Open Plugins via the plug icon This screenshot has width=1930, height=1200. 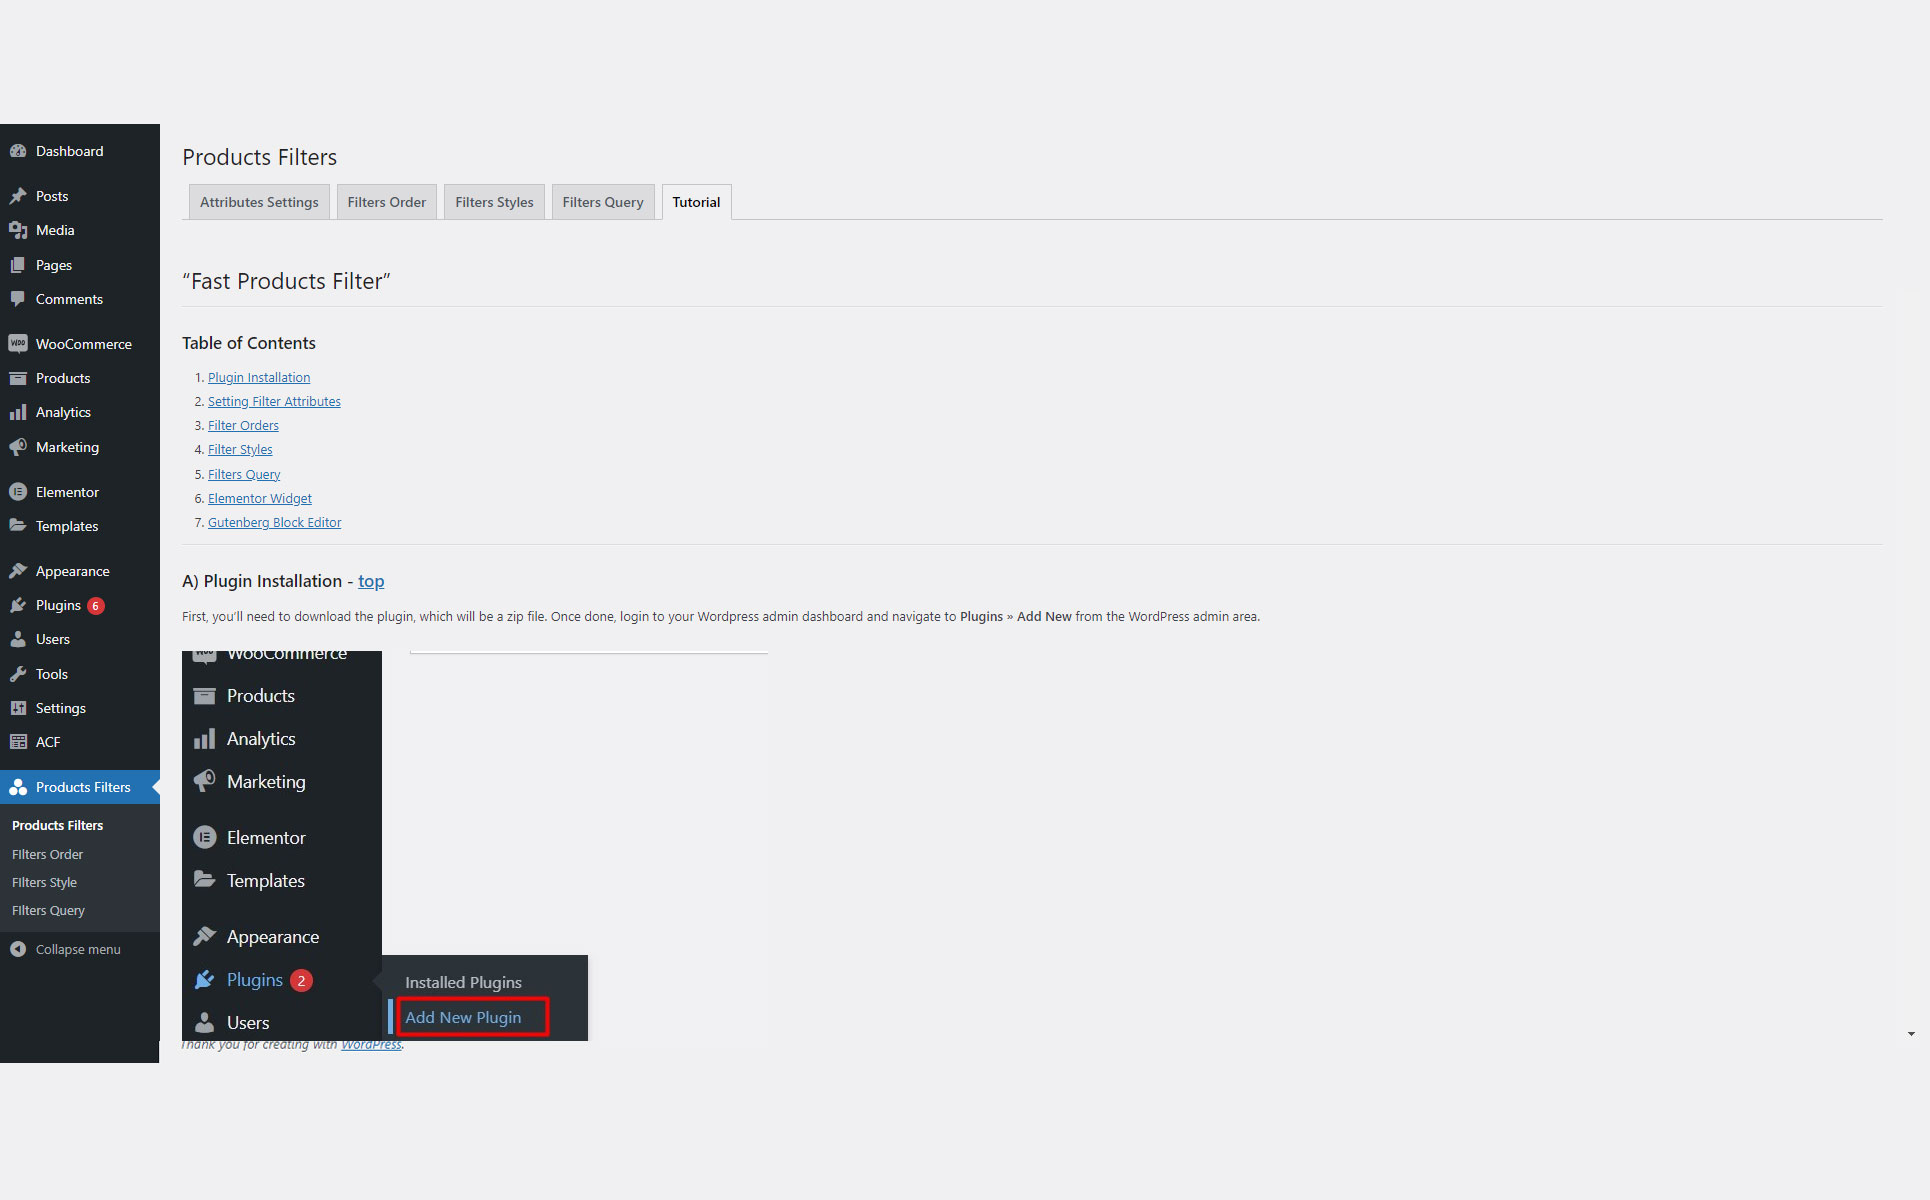(18, 605)
